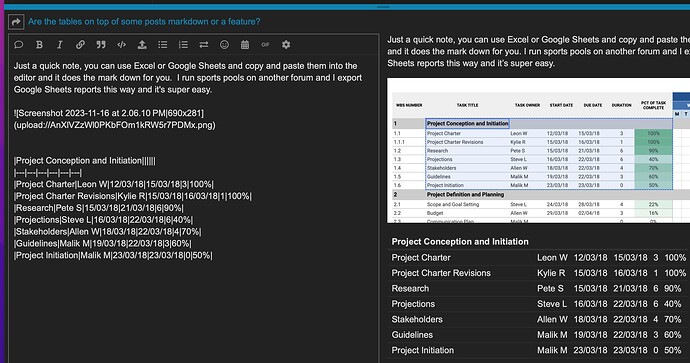Screen dimensions: 690x363
Task: Click the 'Stakeholders' cell in the preview table
Action: pyautogui.click(x=417, y=319)
